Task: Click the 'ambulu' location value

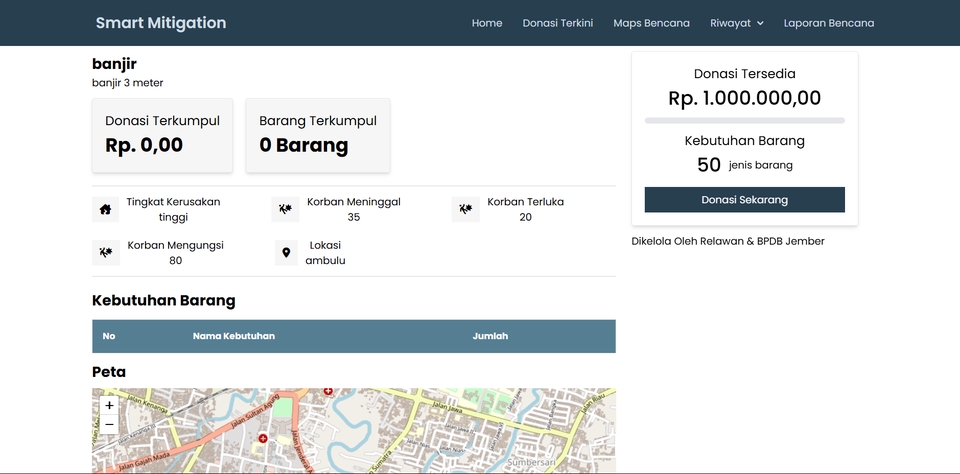Action: (325, 260)
